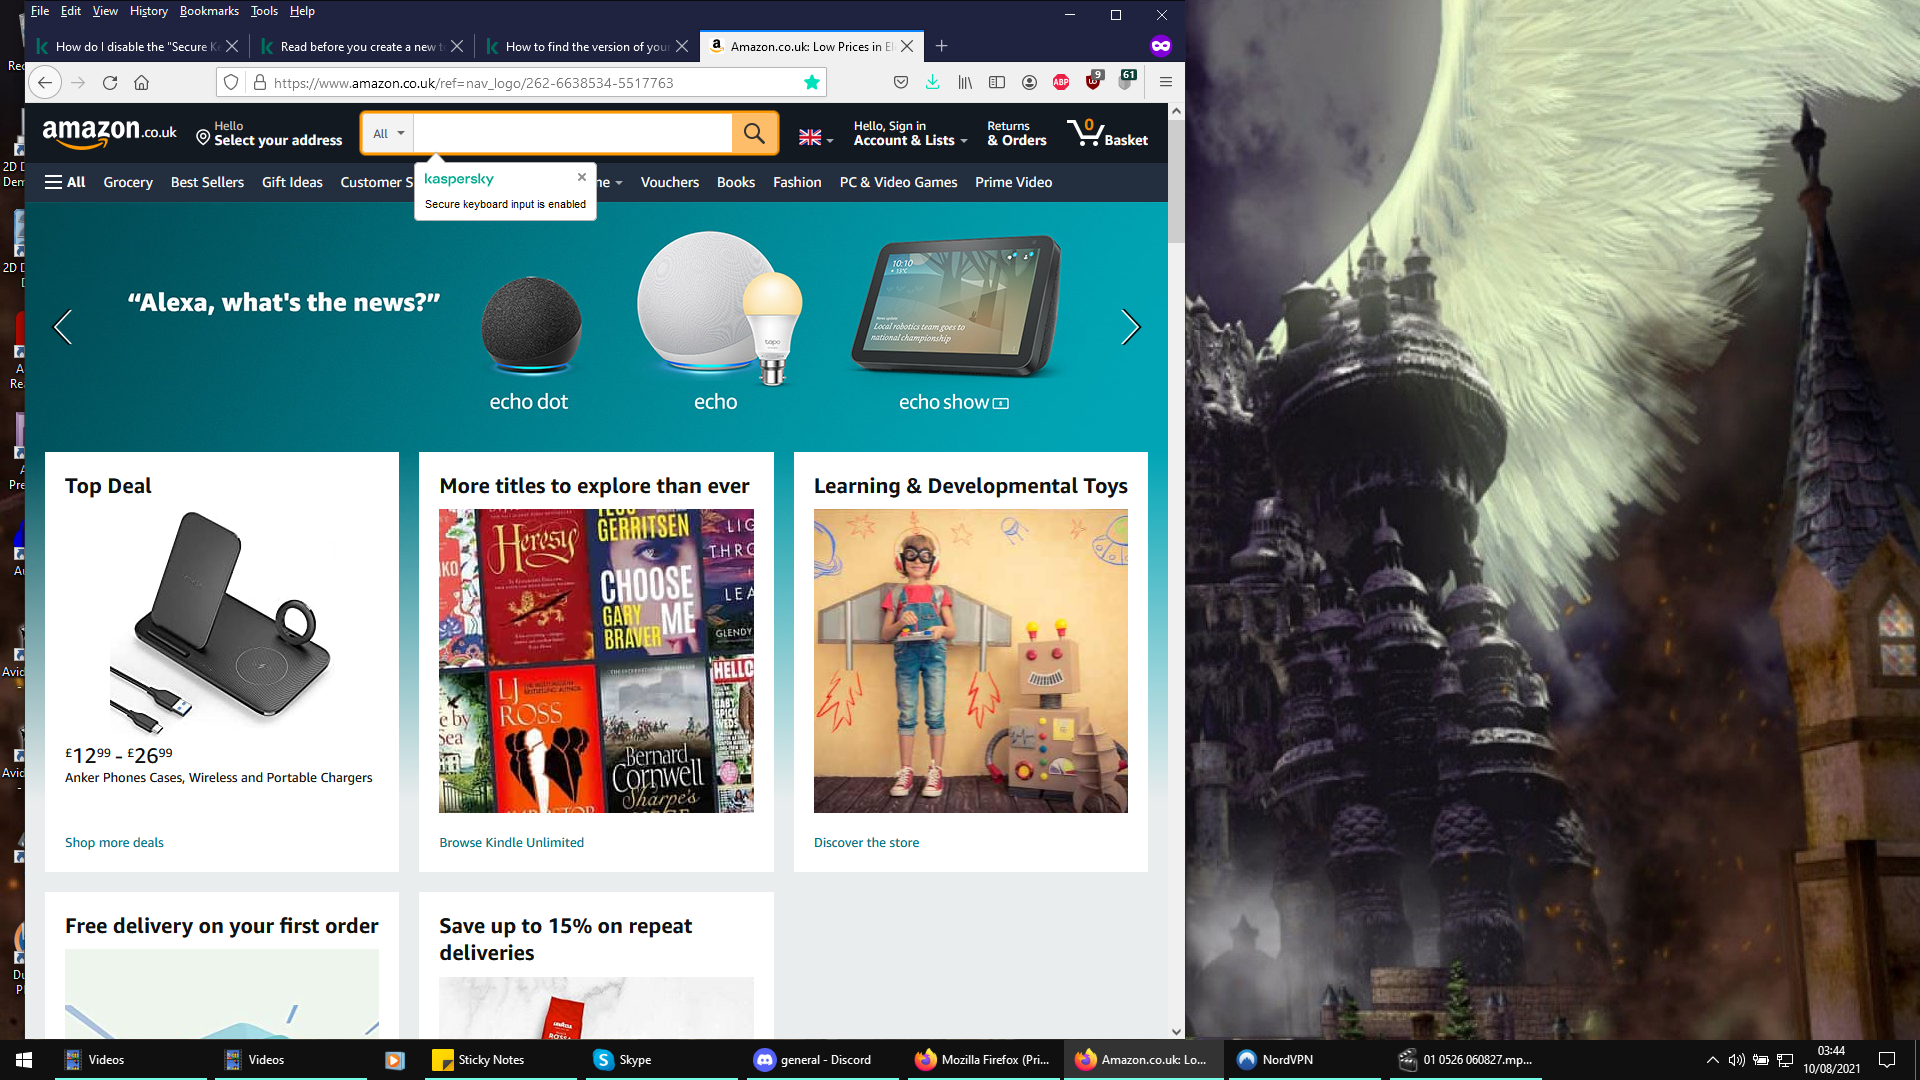The image size is (1920, 1080).
Task: Open tracking protection shield in address bar
Action: 231,83
